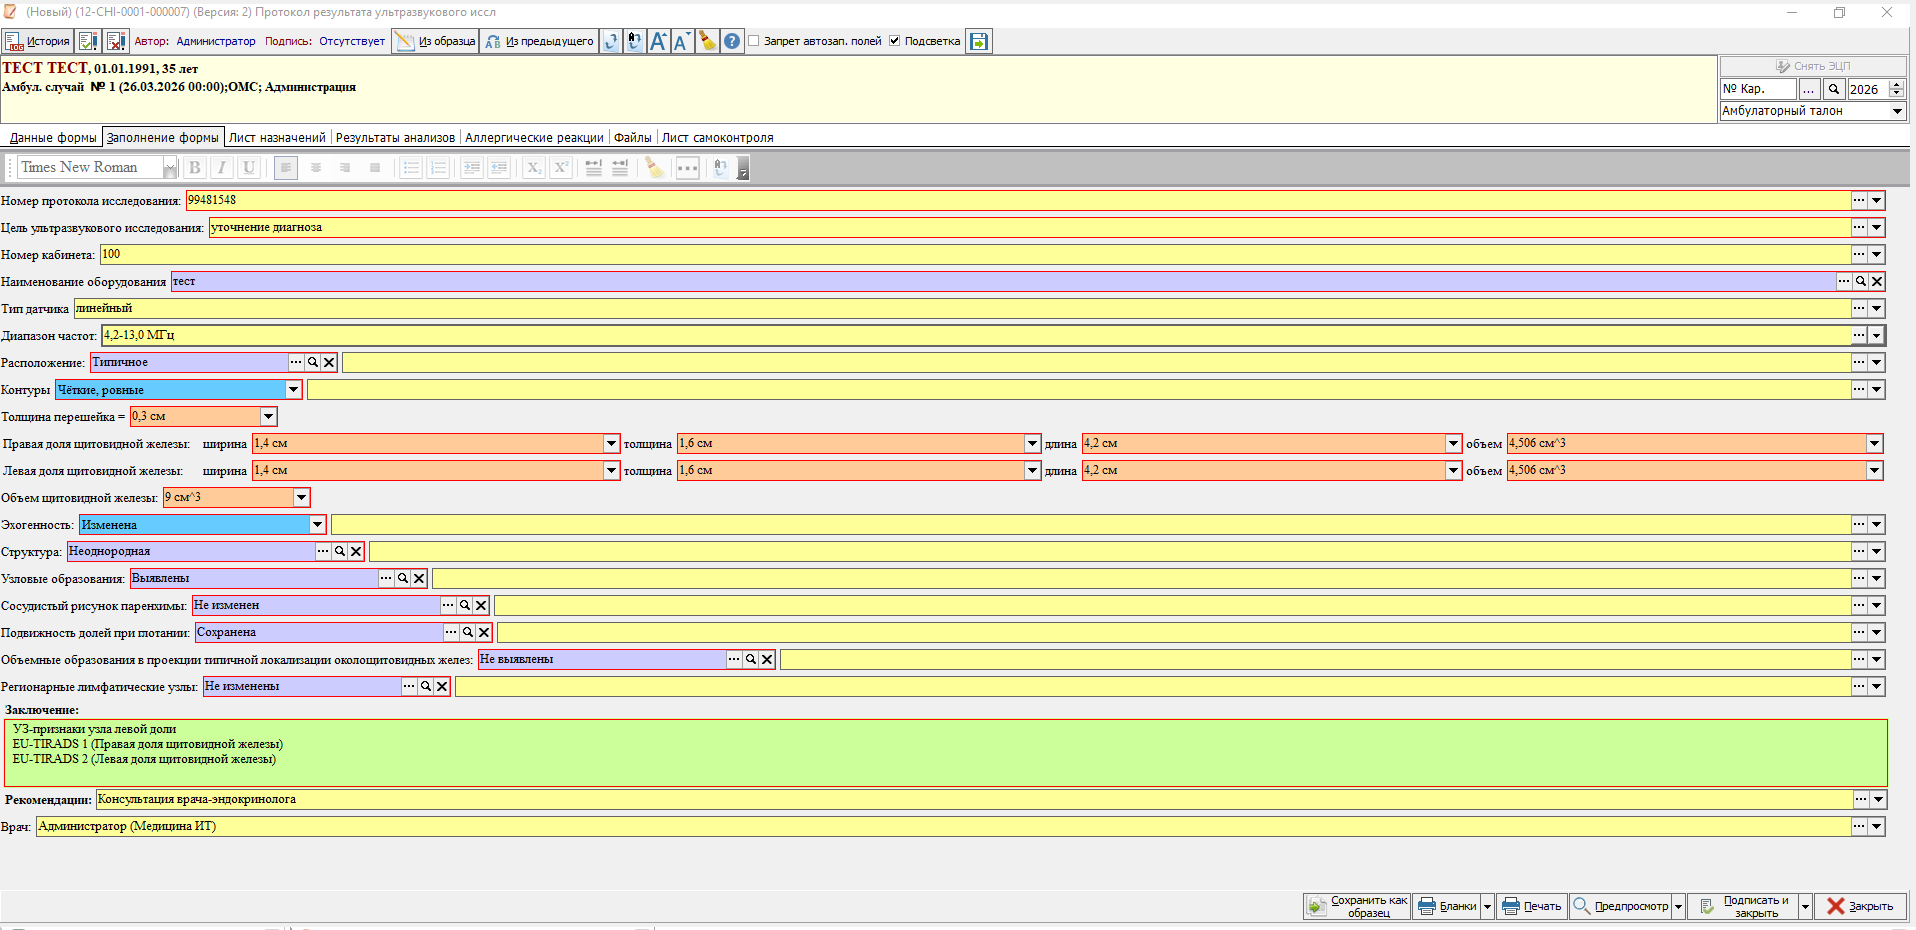The height and width of the screenshot is (930, 1916).
Task: Open the Эхогенность dropdown Изменена
Action: click(317, 524)
